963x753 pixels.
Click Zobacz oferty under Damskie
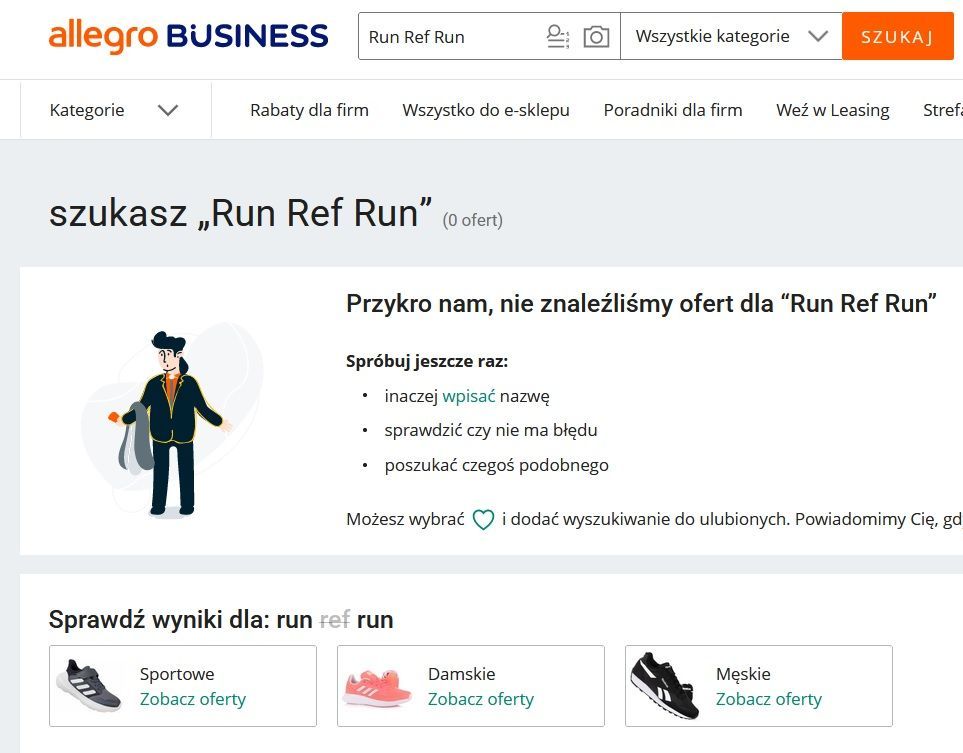[x=481, y=699]
